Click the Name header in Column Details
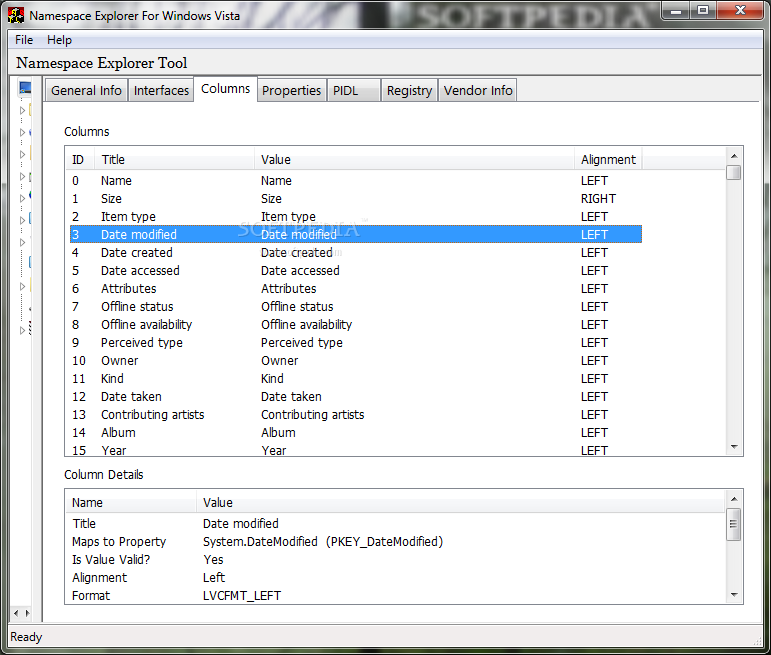Image resolution: width=771 pixels, height=655 pixels. 131,503
